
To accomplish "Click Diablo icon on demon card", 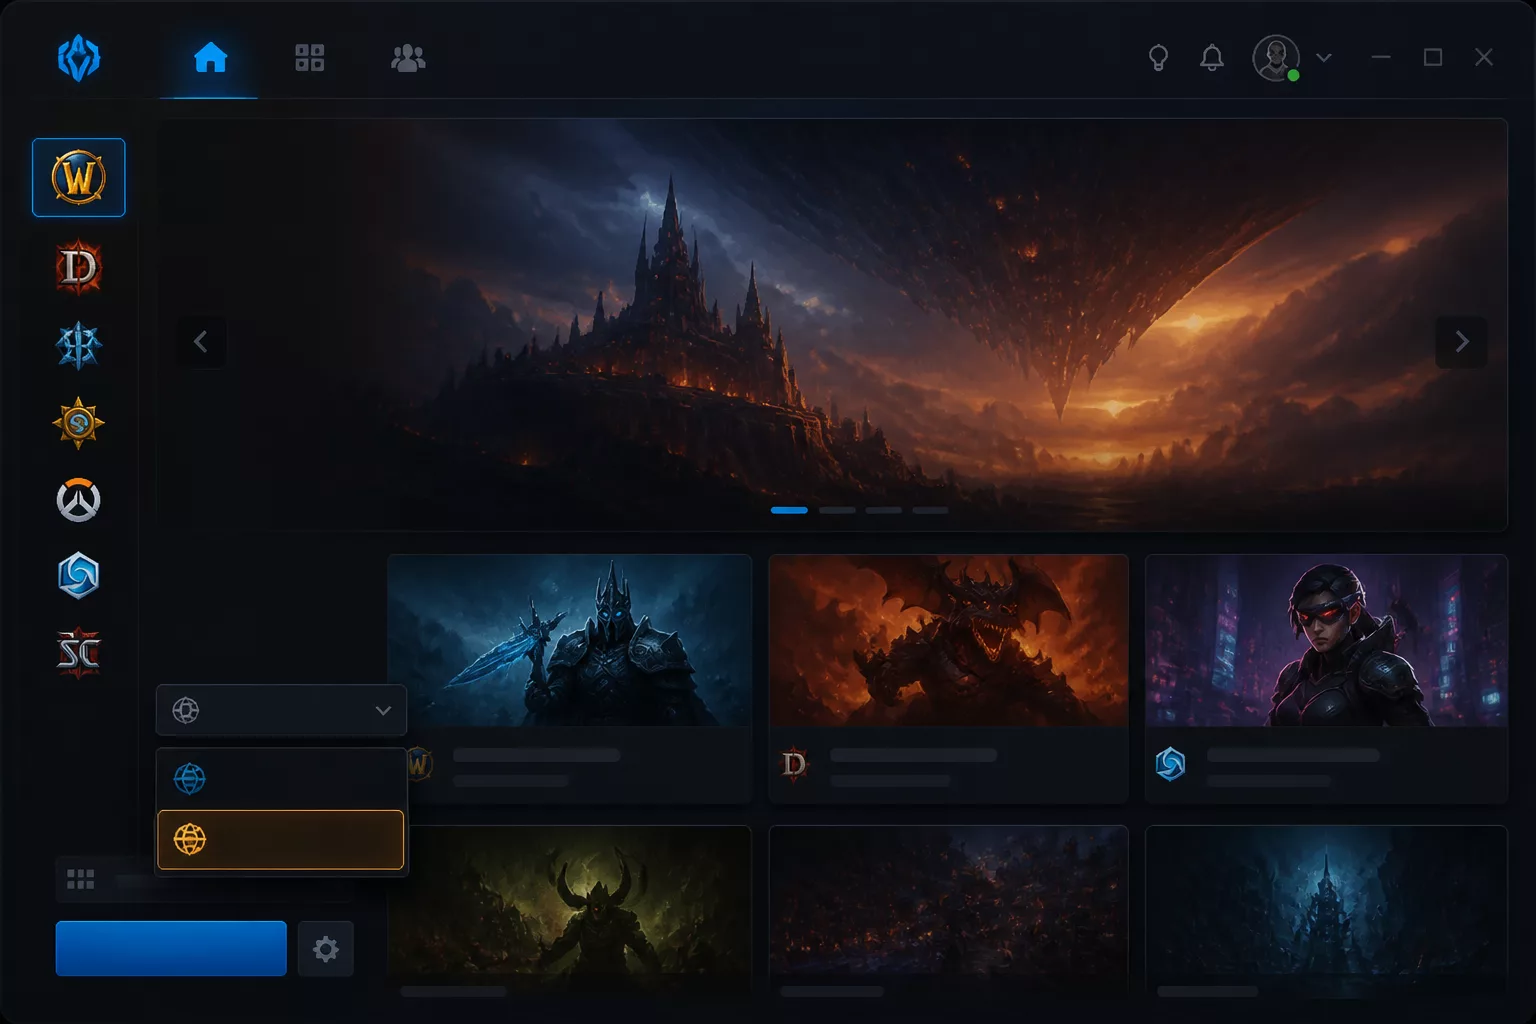I will point(794,765).
